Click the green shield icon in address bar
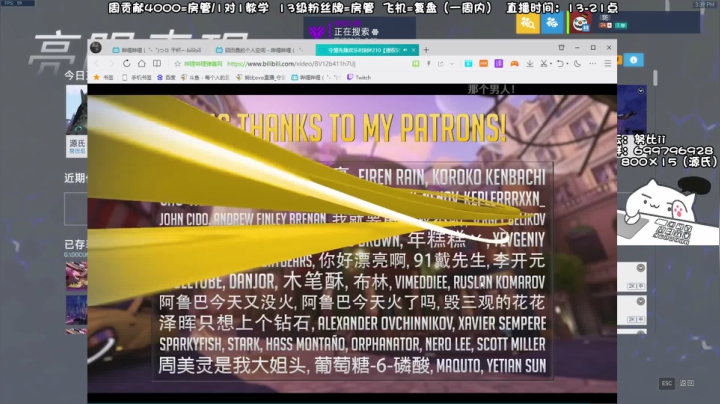720x404 pixels. (x=416, y=64)
